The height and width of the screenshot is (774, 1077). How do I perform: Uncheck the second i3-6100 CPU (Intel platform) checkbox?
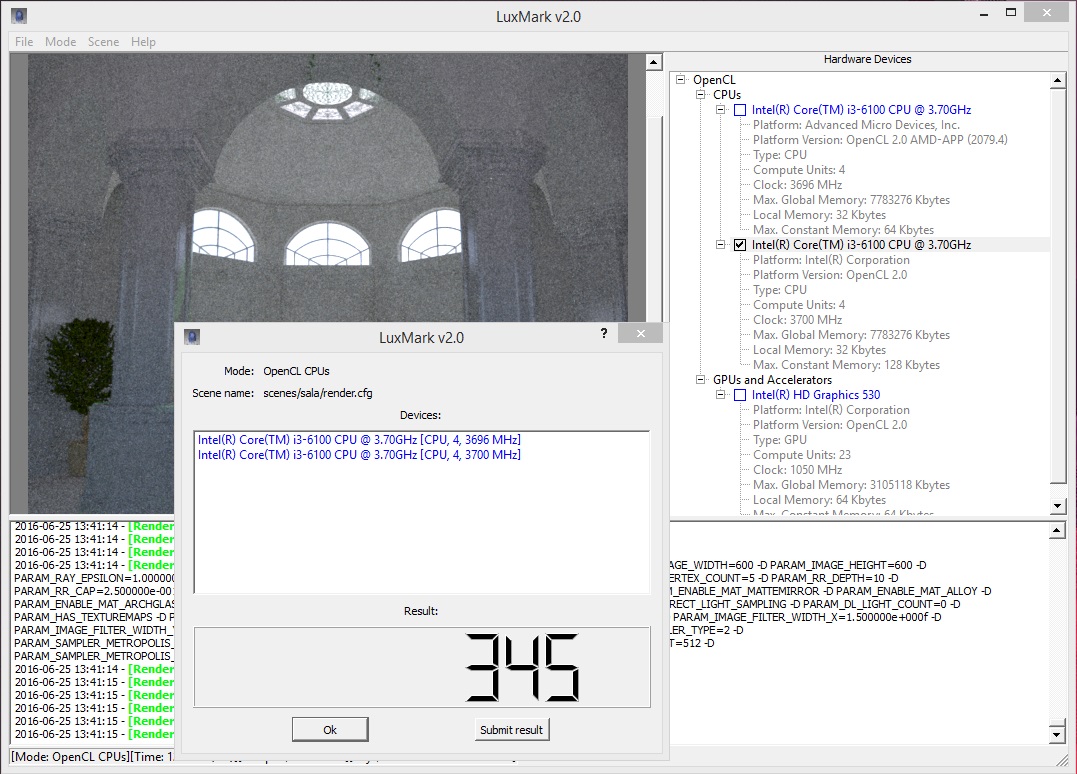point(740,244)
